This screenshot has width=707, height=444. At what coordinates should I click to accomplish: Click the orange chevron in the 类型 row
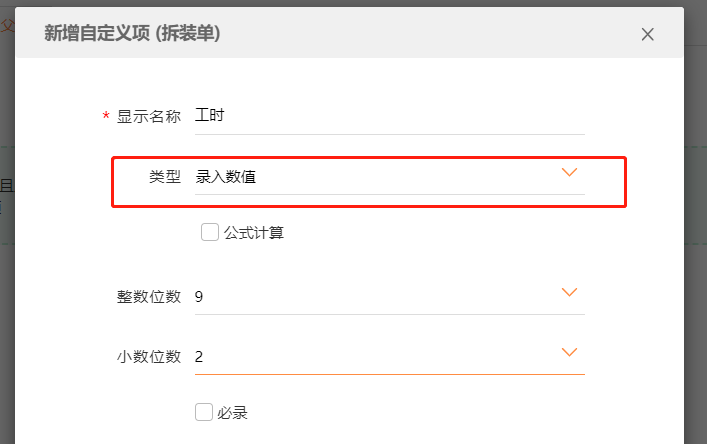[x=569, y=173]
